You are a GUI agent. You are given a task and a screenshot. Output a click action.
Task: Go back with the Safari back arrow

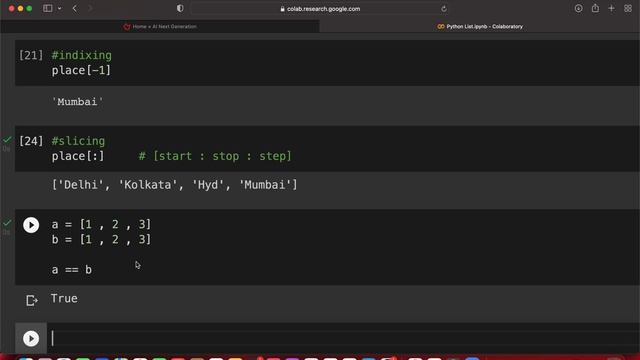click(75, 8)
